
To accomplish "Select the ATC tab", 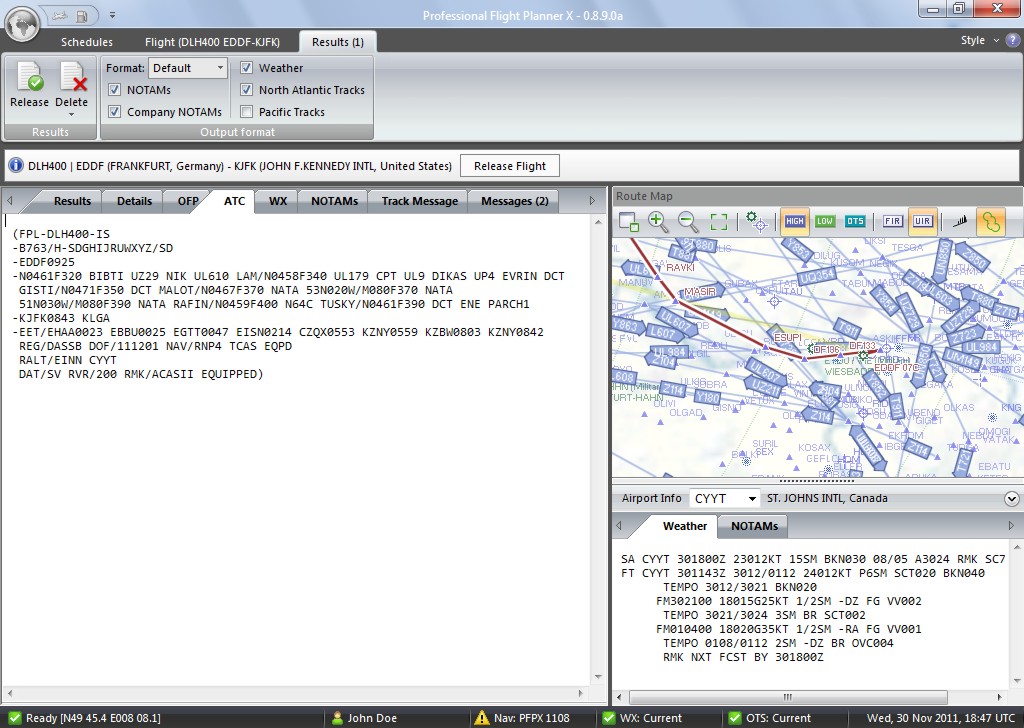I will coord(234,201).
